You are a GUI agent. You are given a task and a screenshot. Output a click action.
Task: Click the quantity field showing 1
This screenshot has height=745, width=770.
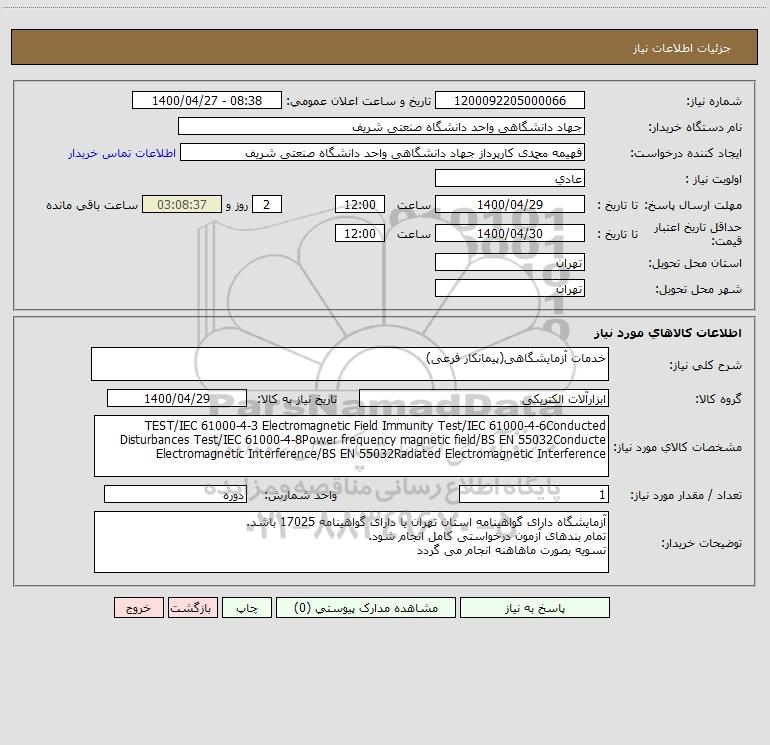pos(534,494)
